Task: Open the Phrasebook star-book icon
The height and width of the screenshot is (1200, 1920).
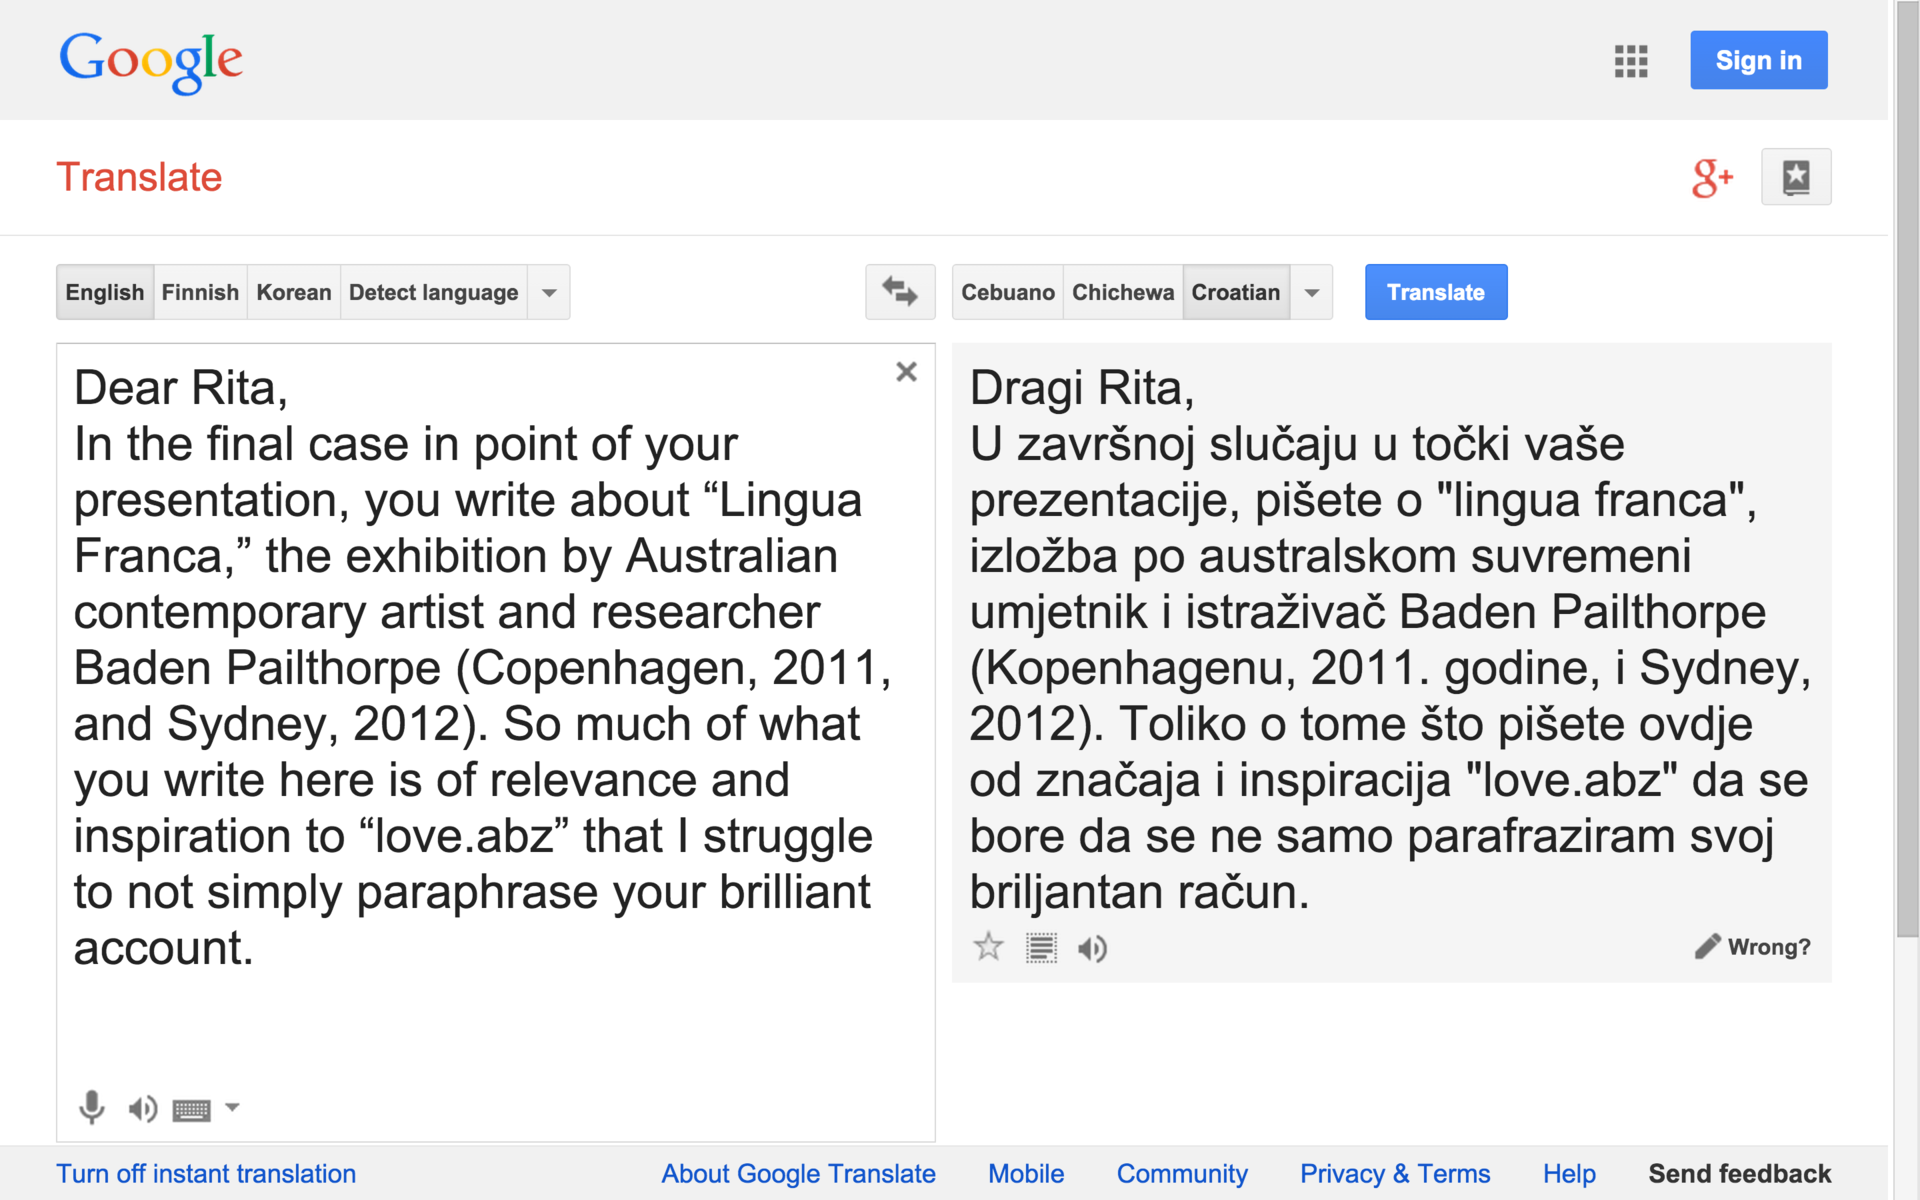Action: click(x=1796, y=177)
